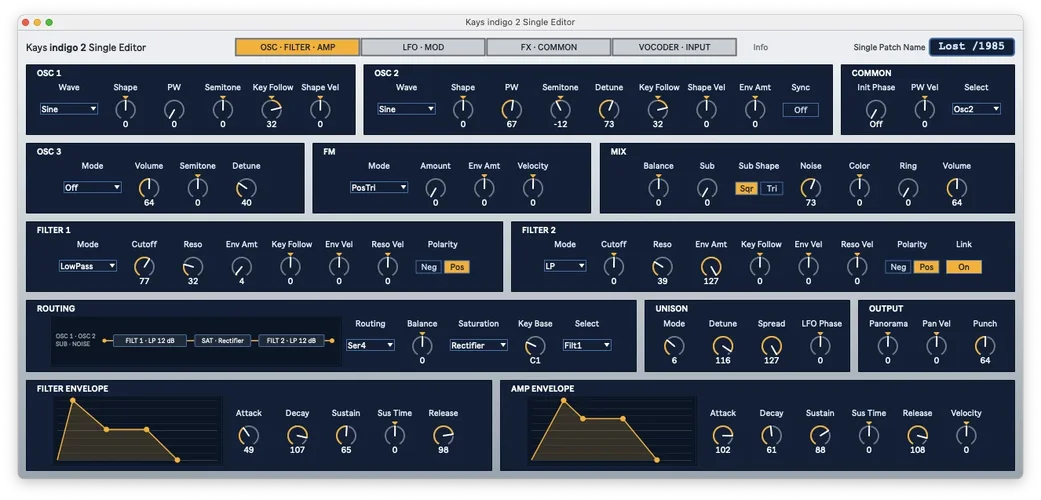Image resolution: width=1041 pixels, height=500 pixels.
Task: Switch to the LFO · MOD tab
Action: (423, 47)
